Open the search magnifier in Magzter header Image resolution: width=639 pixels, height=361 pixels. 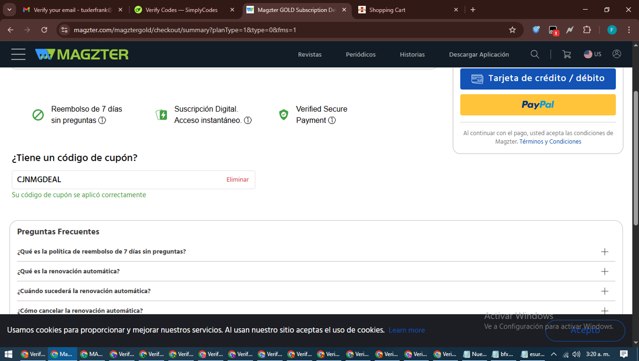tap(535, 54)
